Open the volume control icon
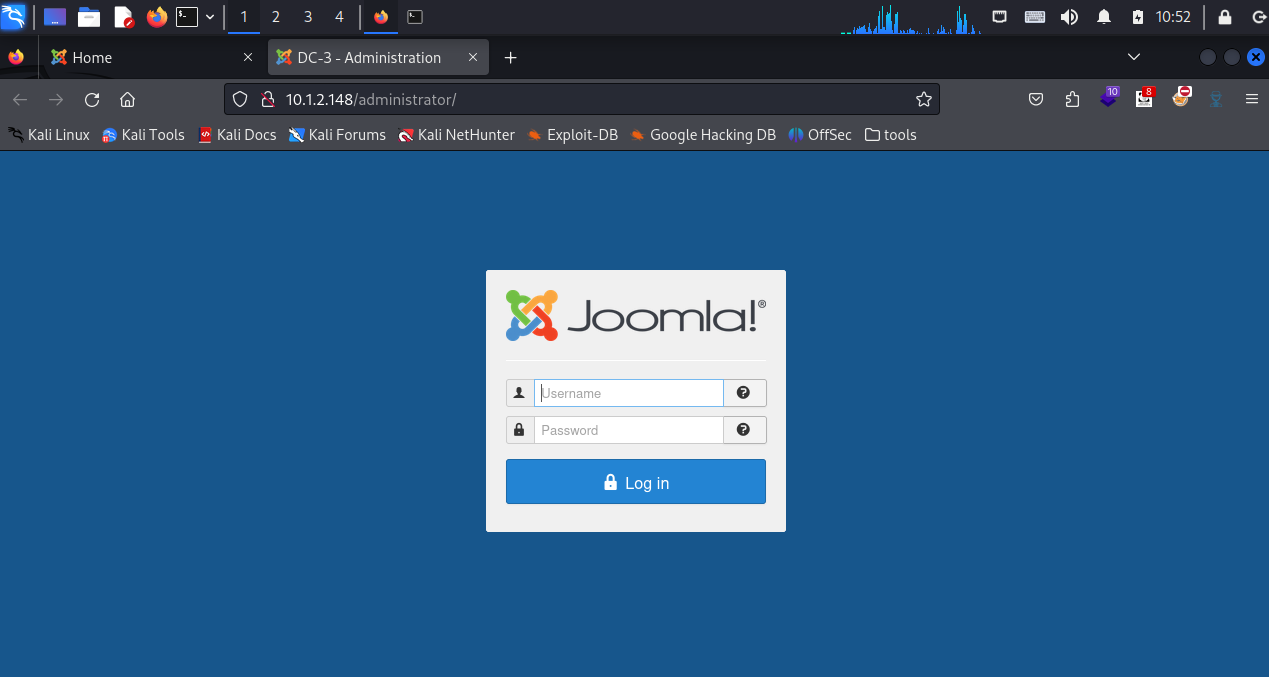This screenshot has height=677, width=1269. (x=1069, y=17)
